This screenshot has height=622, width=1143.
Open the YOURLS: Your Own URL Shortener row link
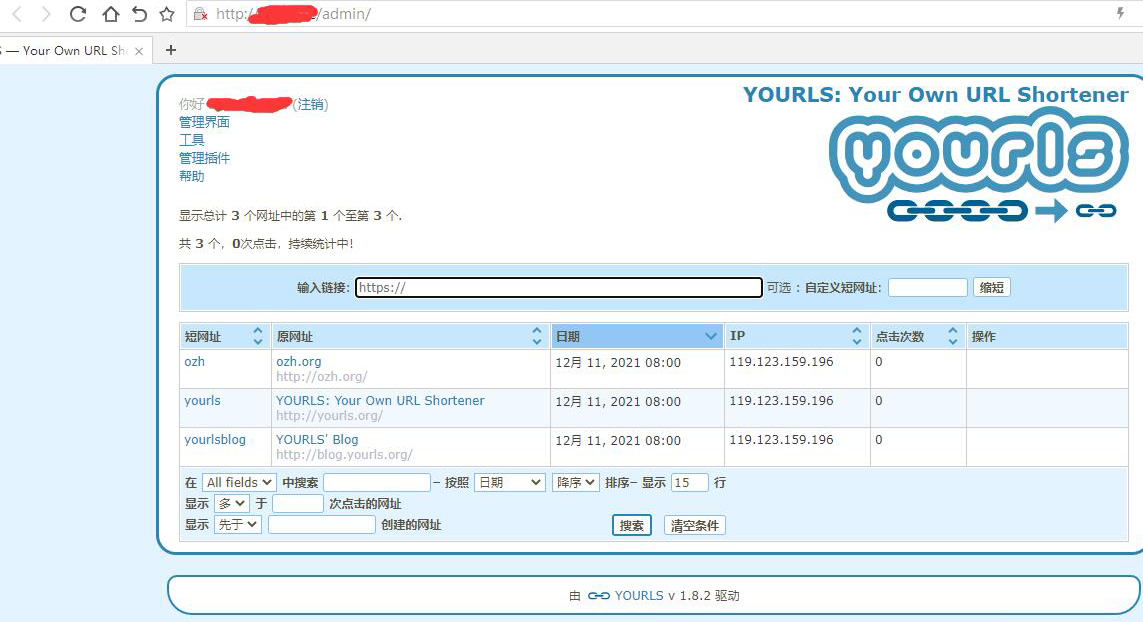click(x=380, y=400)
